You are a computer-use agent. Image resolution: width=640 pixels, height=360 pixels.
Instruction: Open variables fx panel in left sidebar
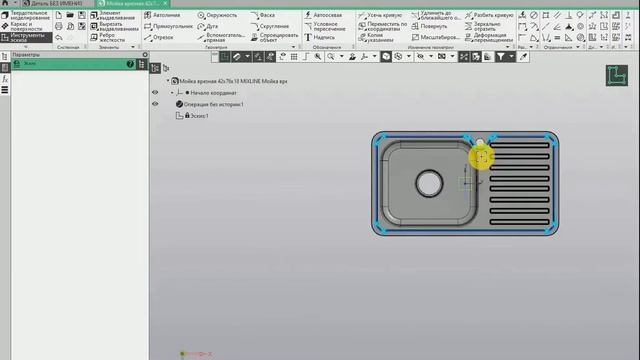coord(5,78)
